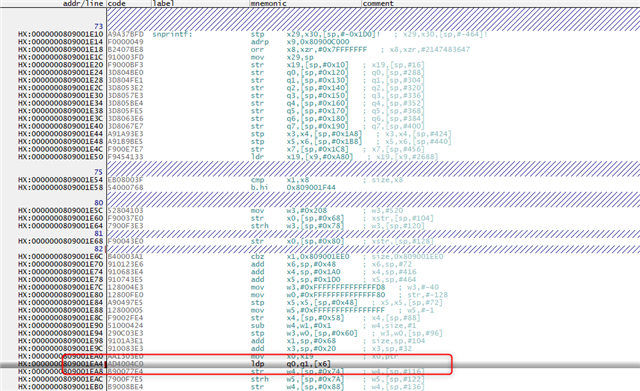Click address HX:0000000809001E9C
This screenshot has width=640, height=391.
61,349
